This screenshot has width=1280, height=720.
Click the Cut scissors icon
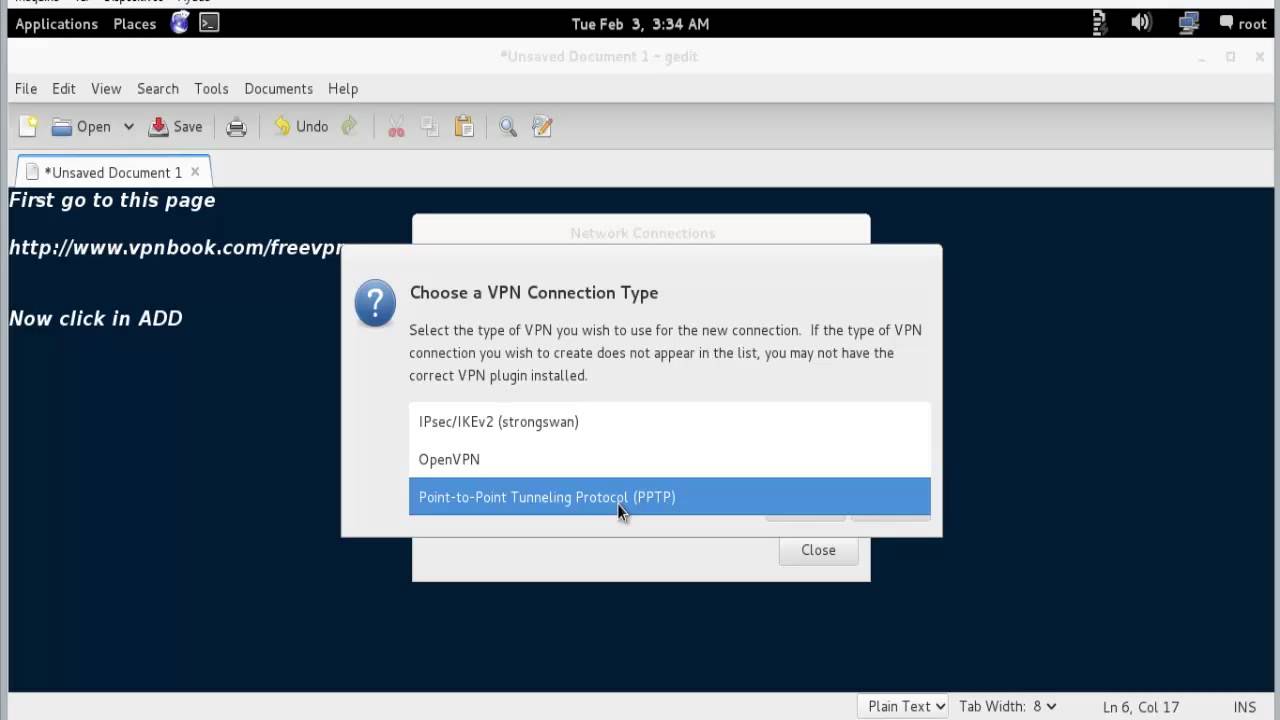[x=396, y=127]
